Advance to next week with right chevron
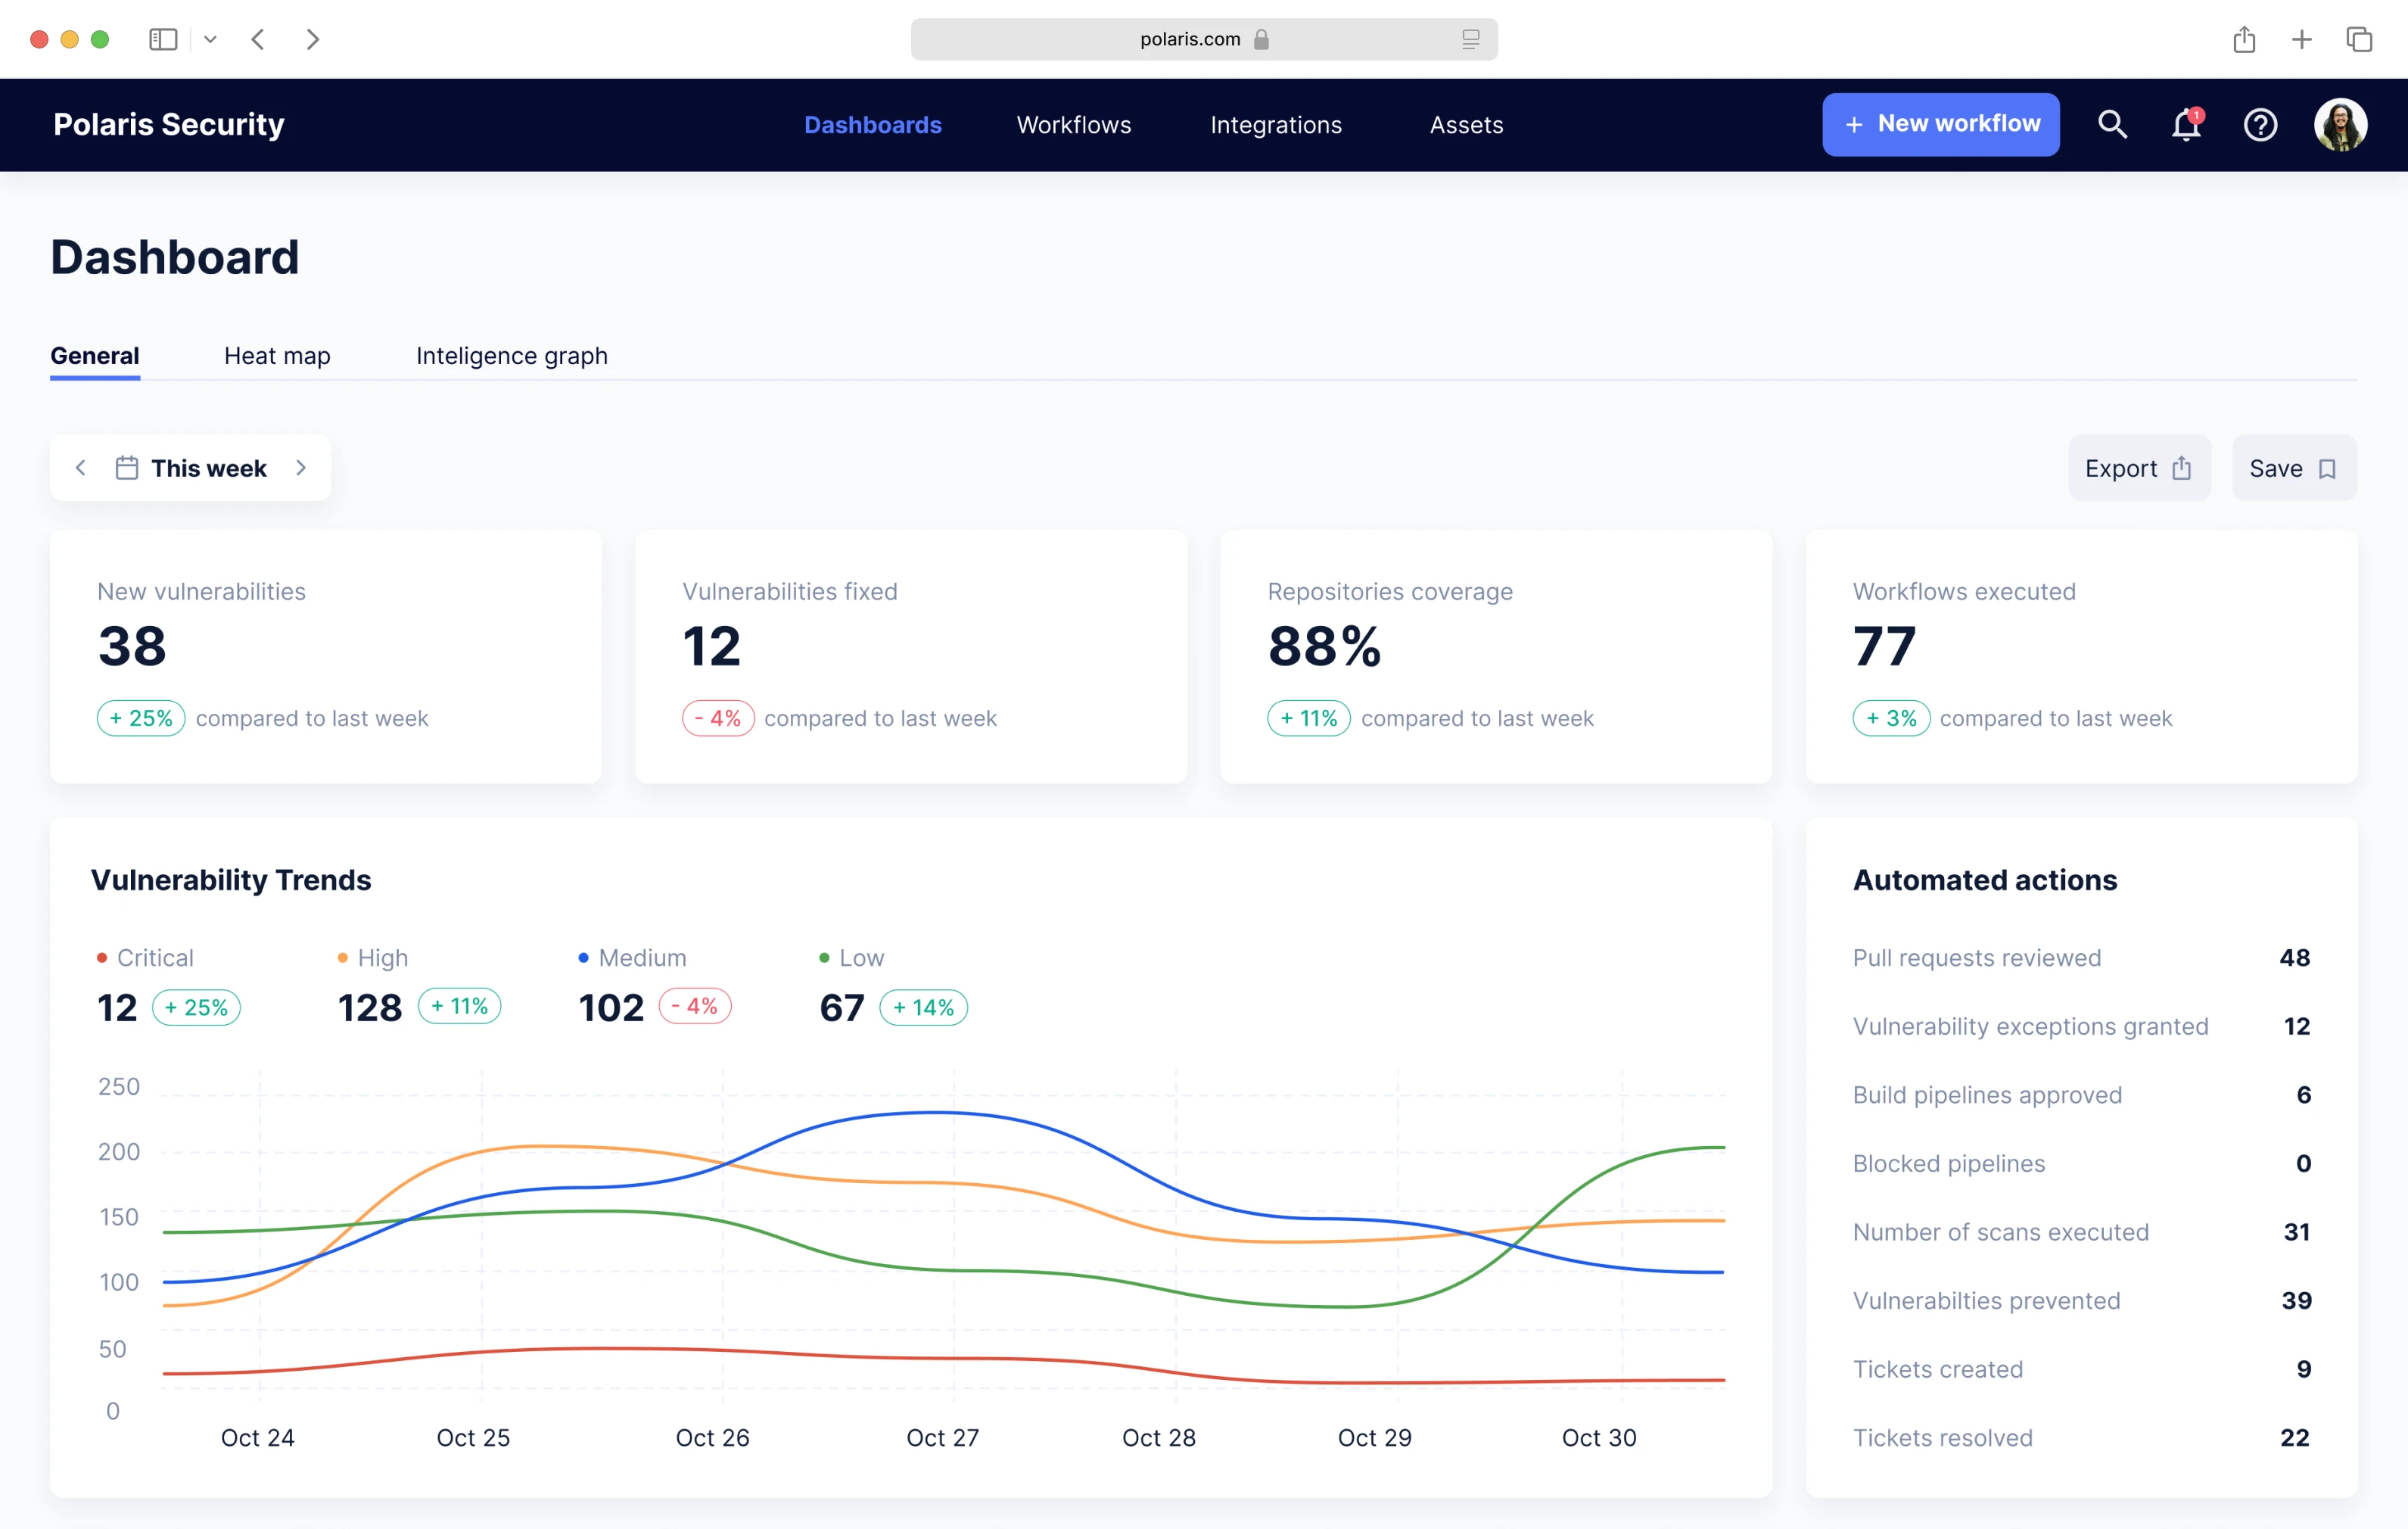Viewport: 2408px width, 1529px height. click(x=301, y=468)
